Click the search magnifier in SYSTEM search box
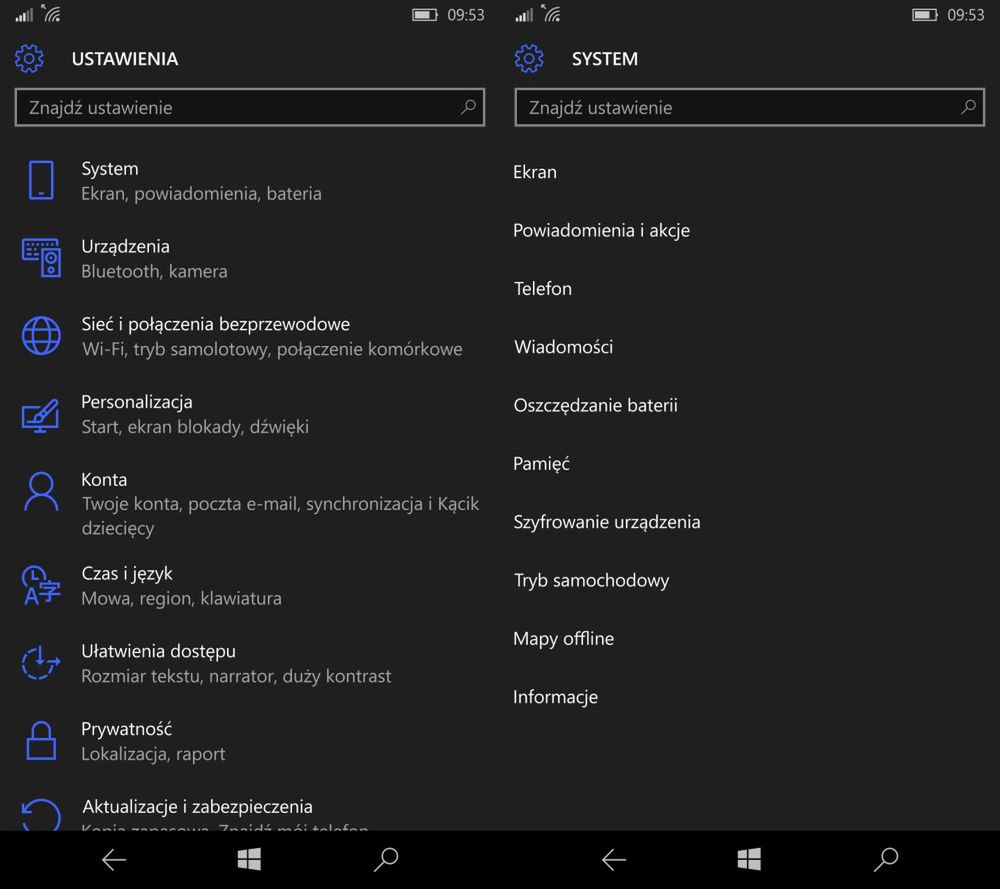This screenshot has height=889, width=1000. click(968, 107)
